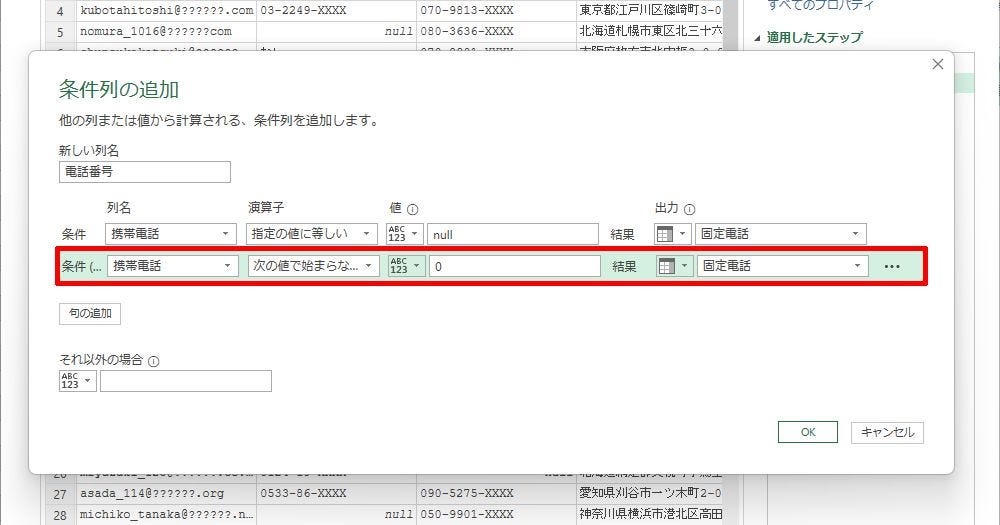Click the ABC123 type icon under それ以外の場合
Screen dimensions: 1000x525
click(x=70, y=381)
